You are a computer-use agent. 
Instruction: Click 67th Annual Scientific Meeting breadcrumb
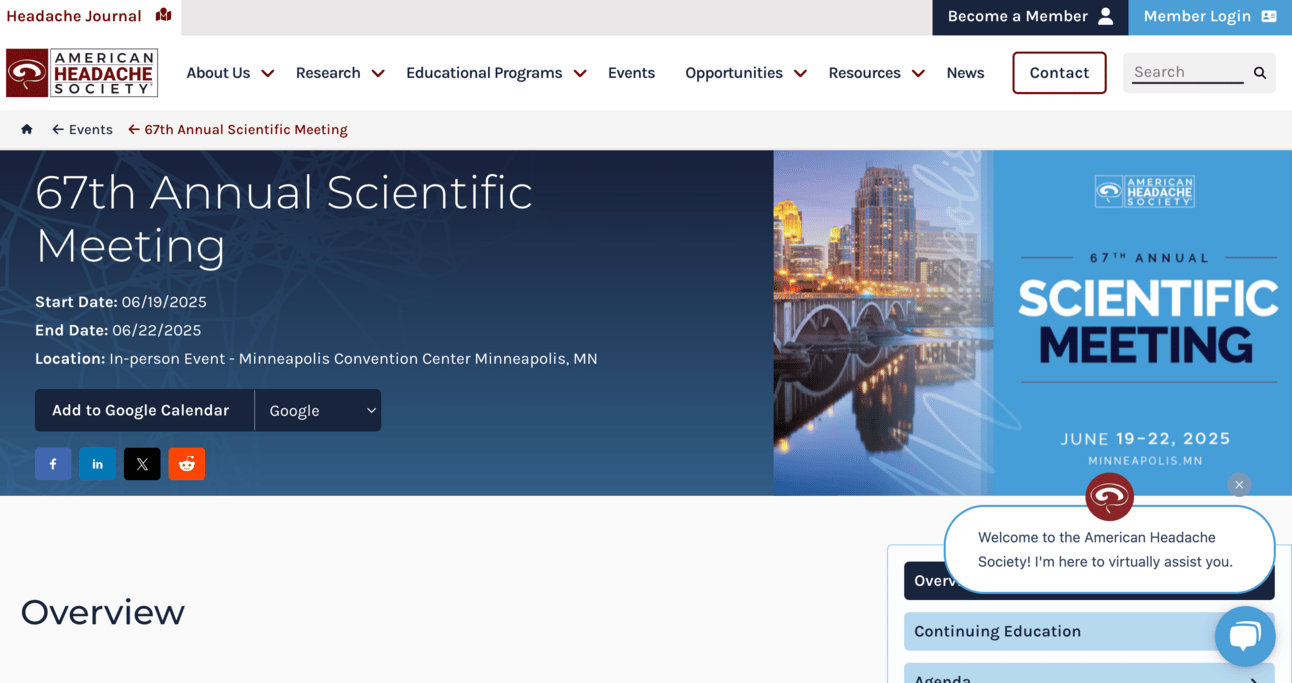(x=238, y=129)
